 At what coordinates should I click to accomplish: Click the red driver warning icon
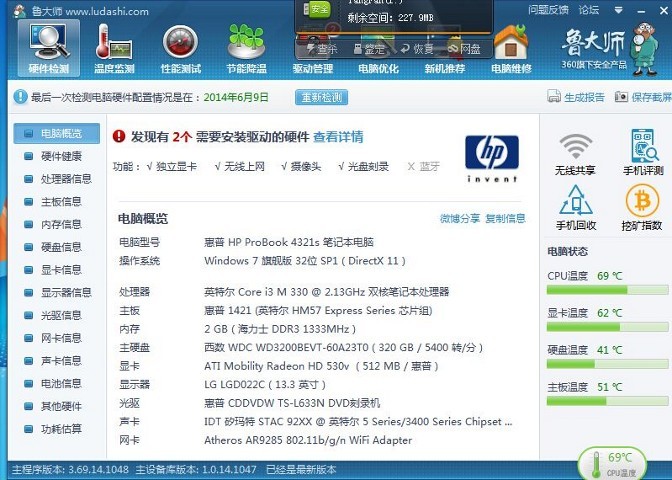click(x=119, y=137)
